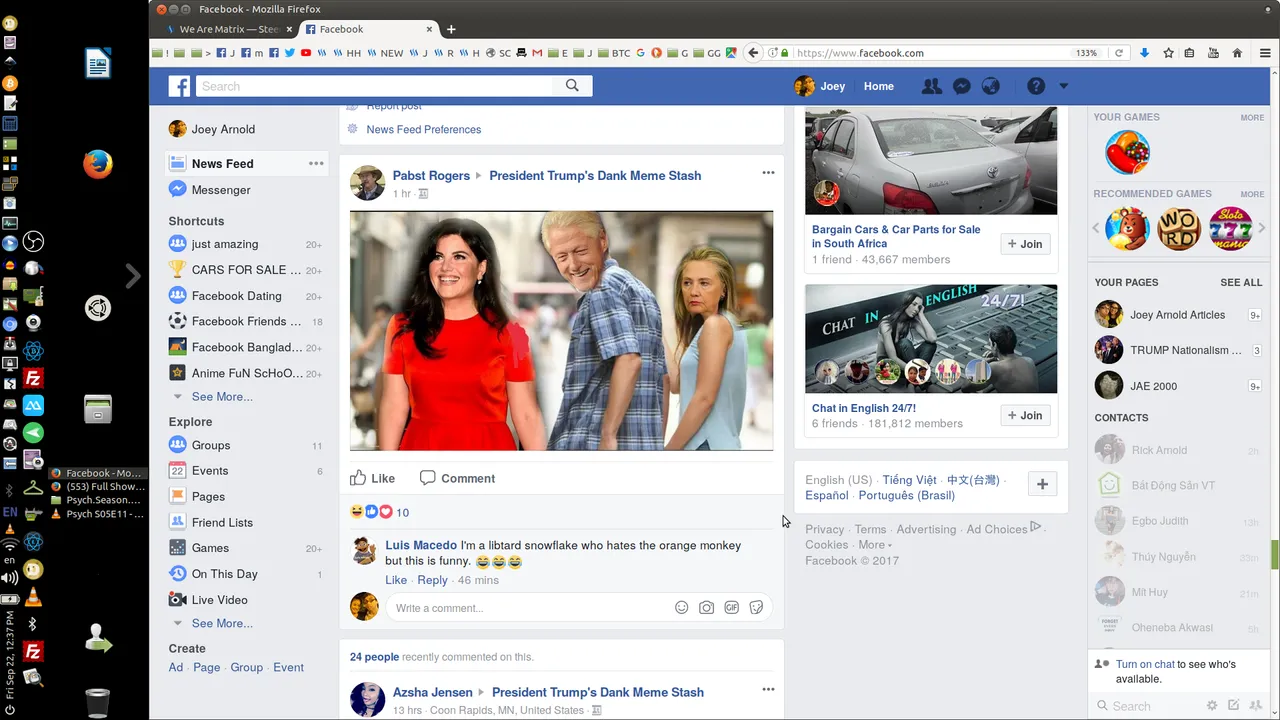
Task: Open Messenger in left sidebar
Action: click(x=221, y=190)
